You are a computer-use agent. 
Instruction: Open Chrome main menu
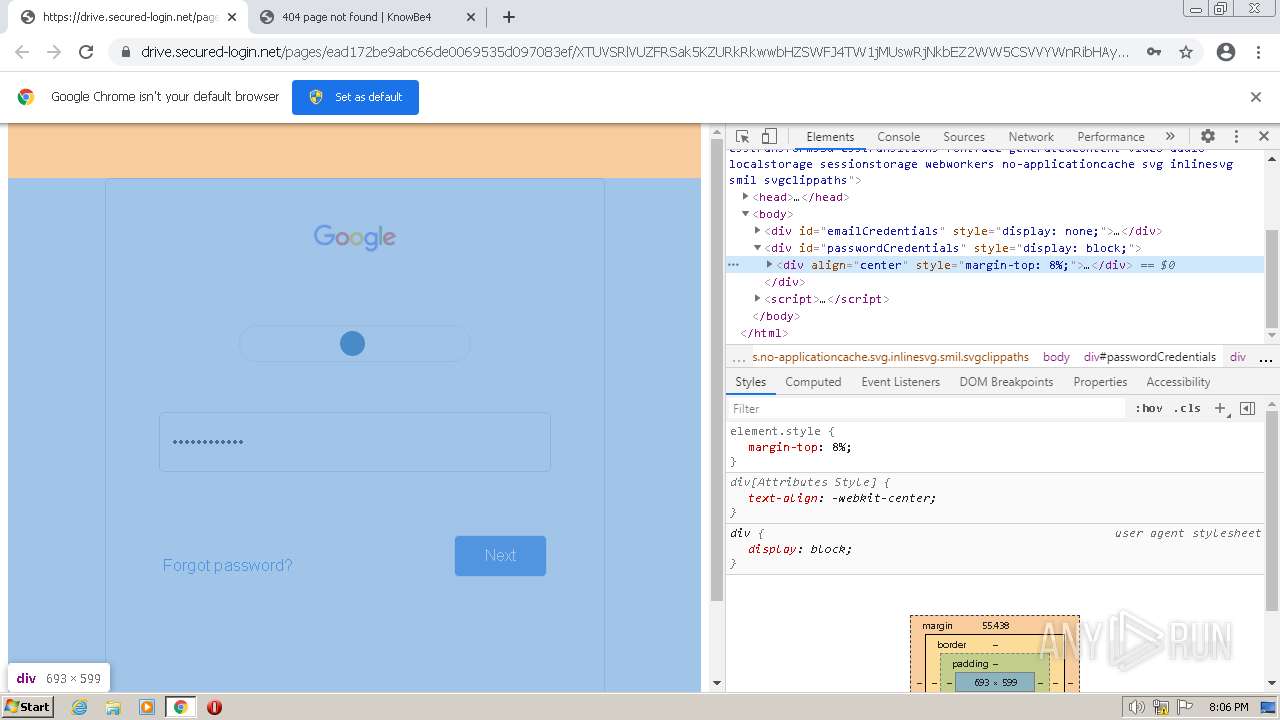(1258, 52)
